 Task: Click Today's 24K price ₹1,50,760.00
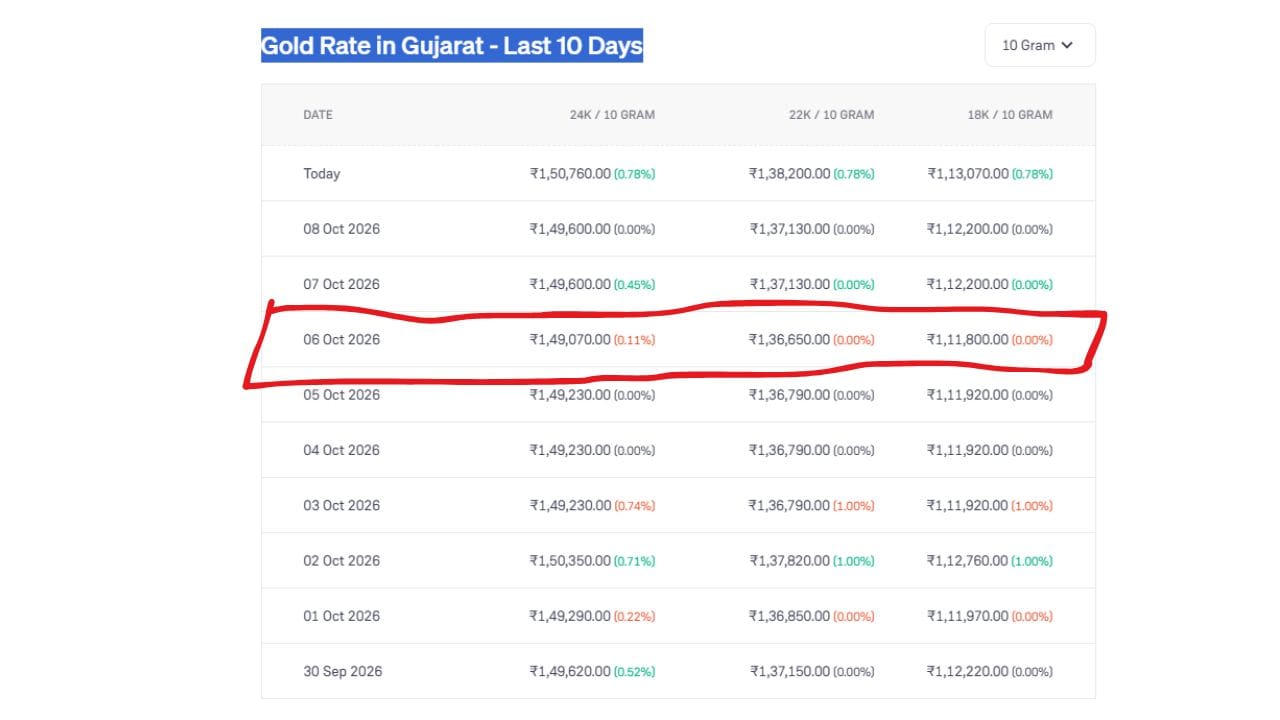click(570, 174)
